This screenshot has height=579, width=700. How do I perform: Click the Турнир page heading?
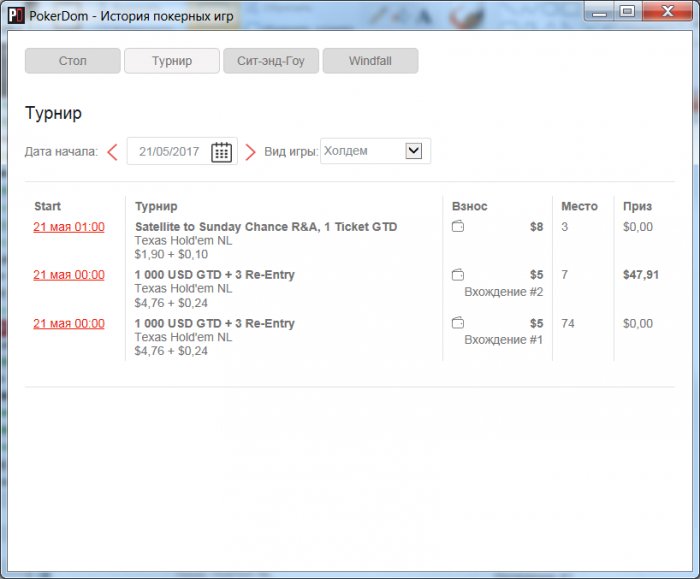tap(54, 113)
